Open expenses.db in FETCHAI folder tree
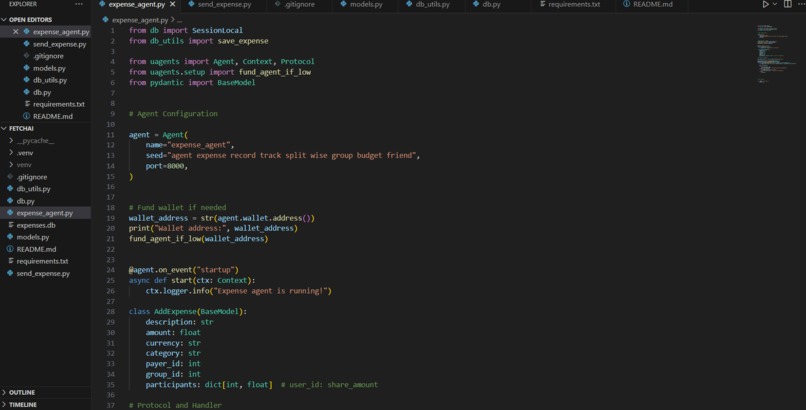This screenshot has height=410, width=806. point(35,226)
